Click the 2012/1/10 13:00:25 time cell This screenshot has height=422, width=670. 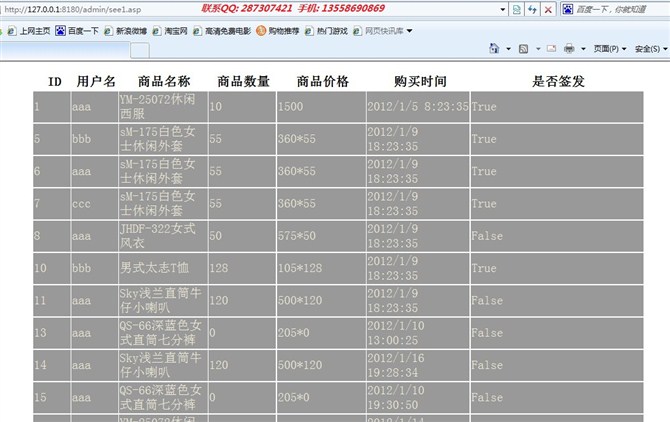(418, 333)
